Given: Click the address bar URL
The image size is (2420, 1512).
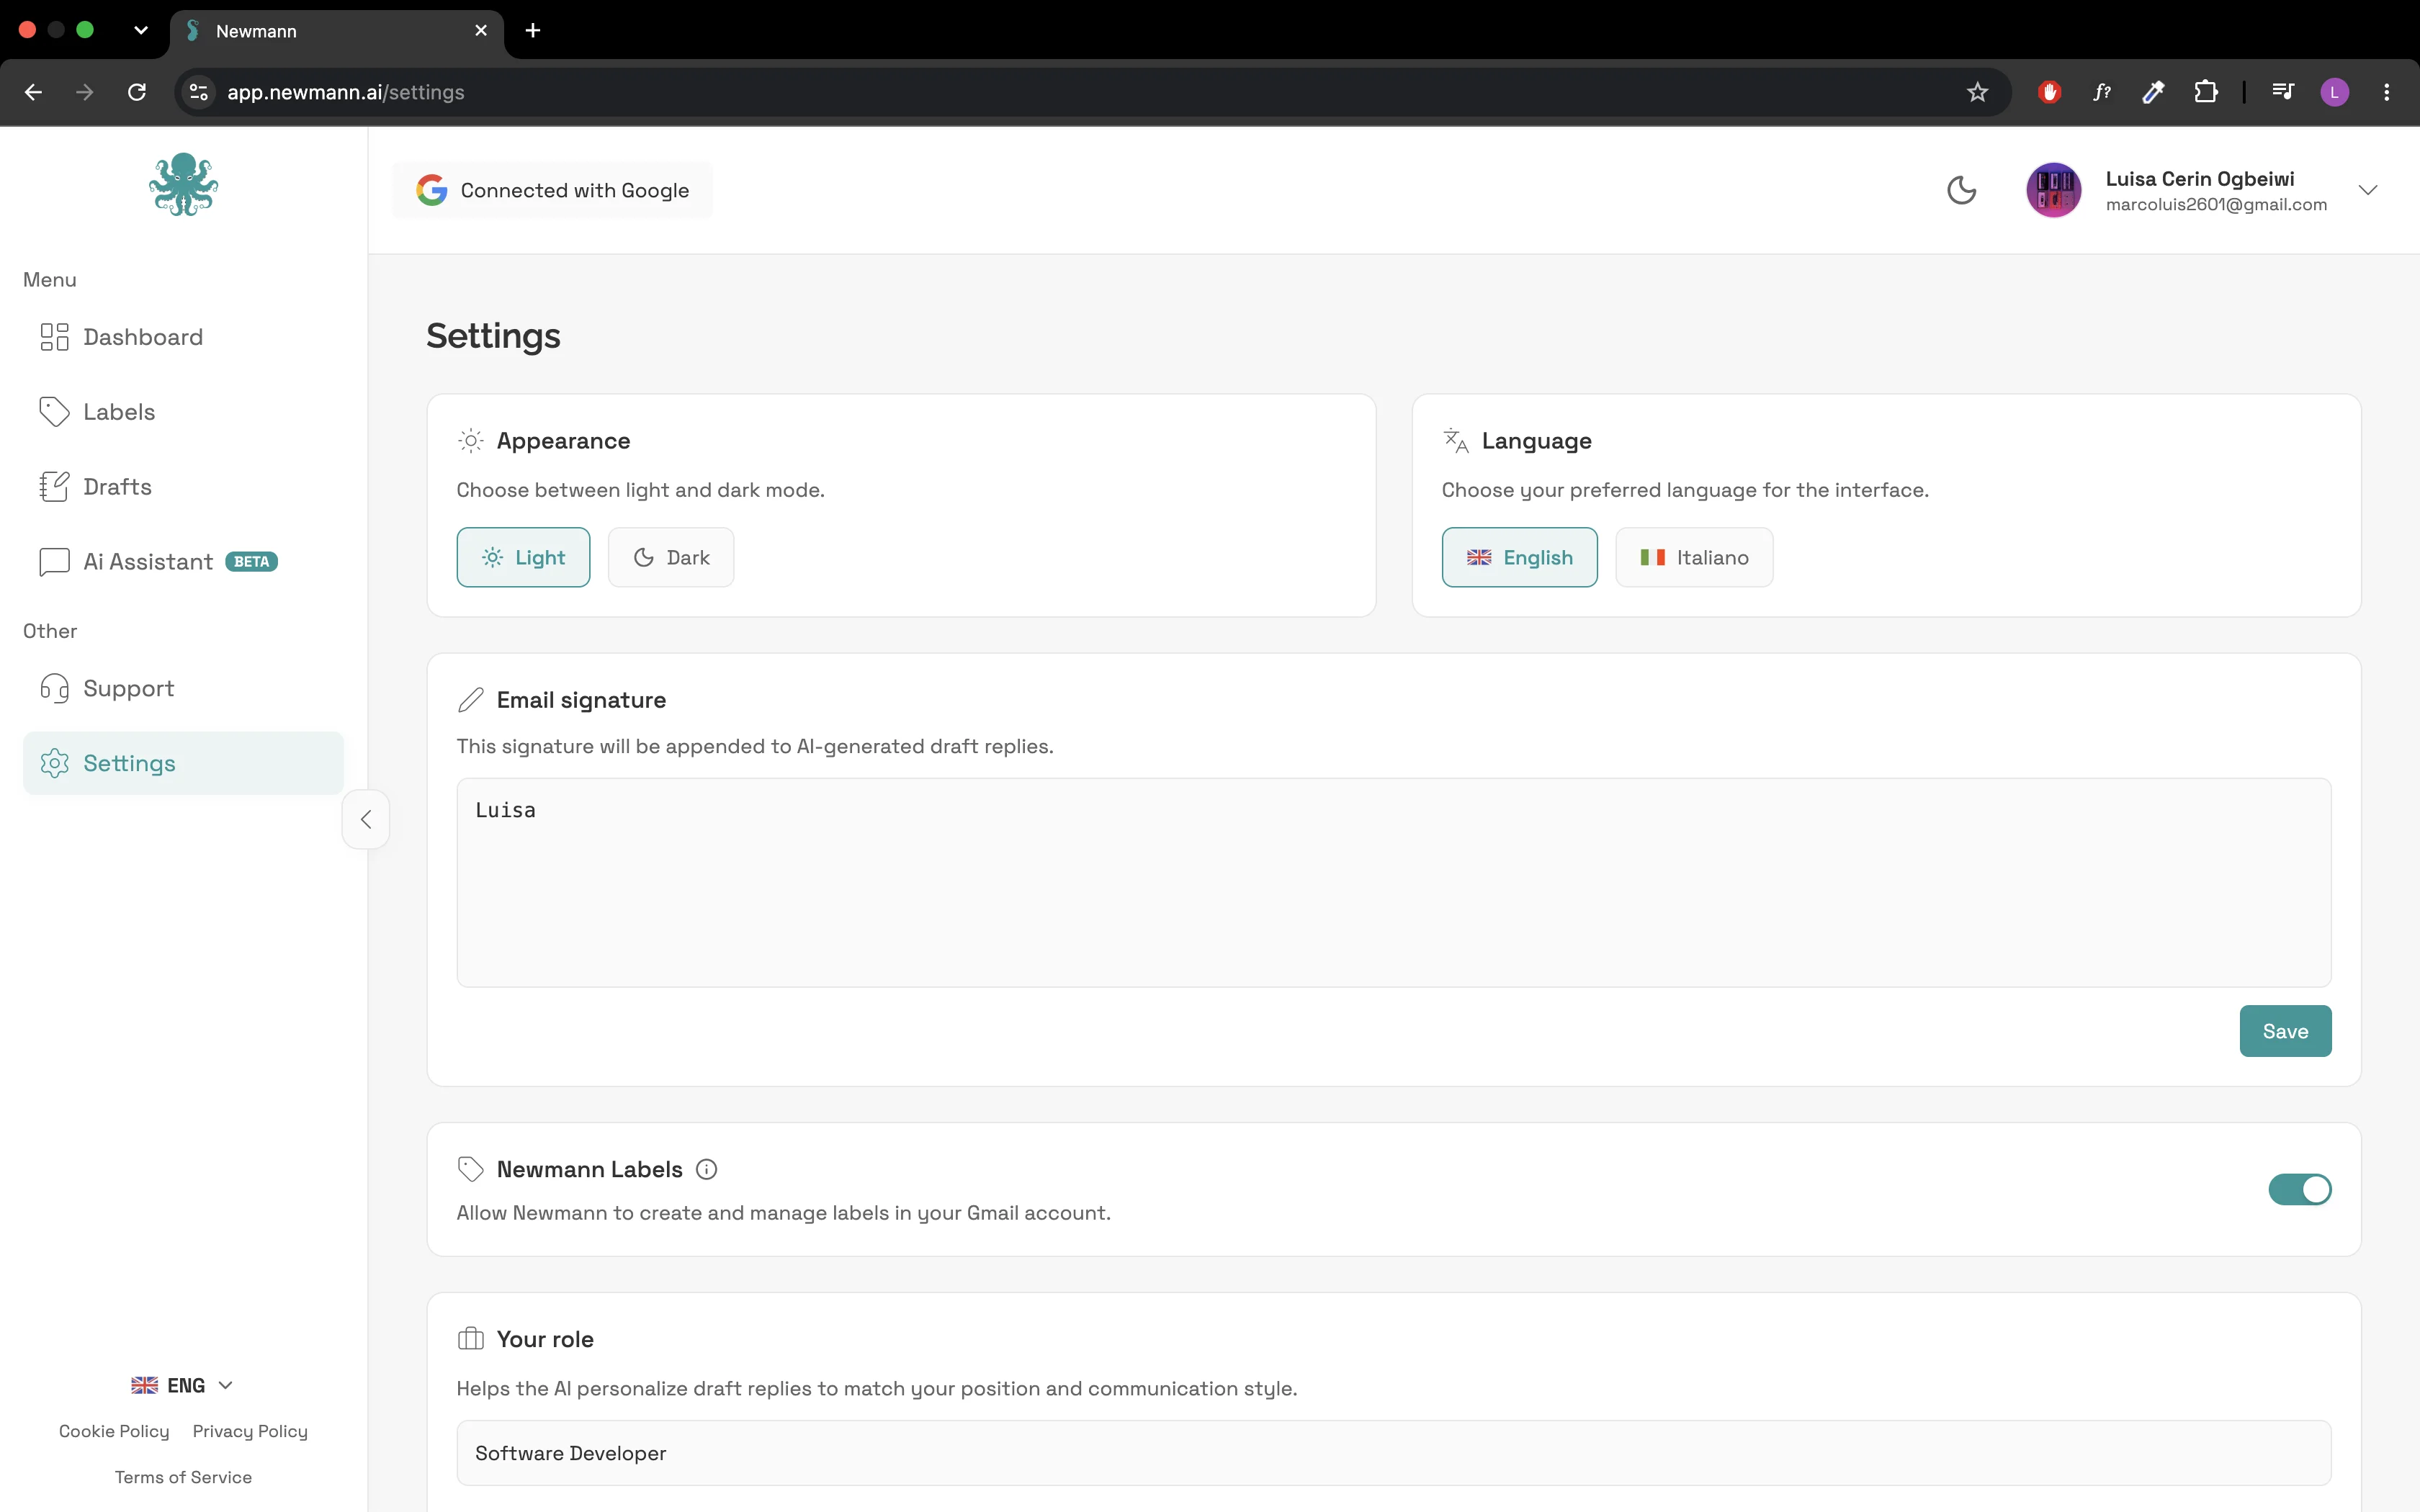Looking at the screenshot, I should [x=346, y=92].
